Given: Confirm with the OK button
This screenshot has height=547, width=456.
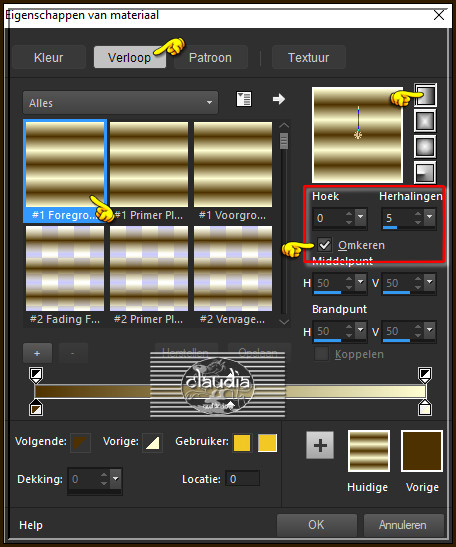Looking at the screenshot, I should [316, 525].
